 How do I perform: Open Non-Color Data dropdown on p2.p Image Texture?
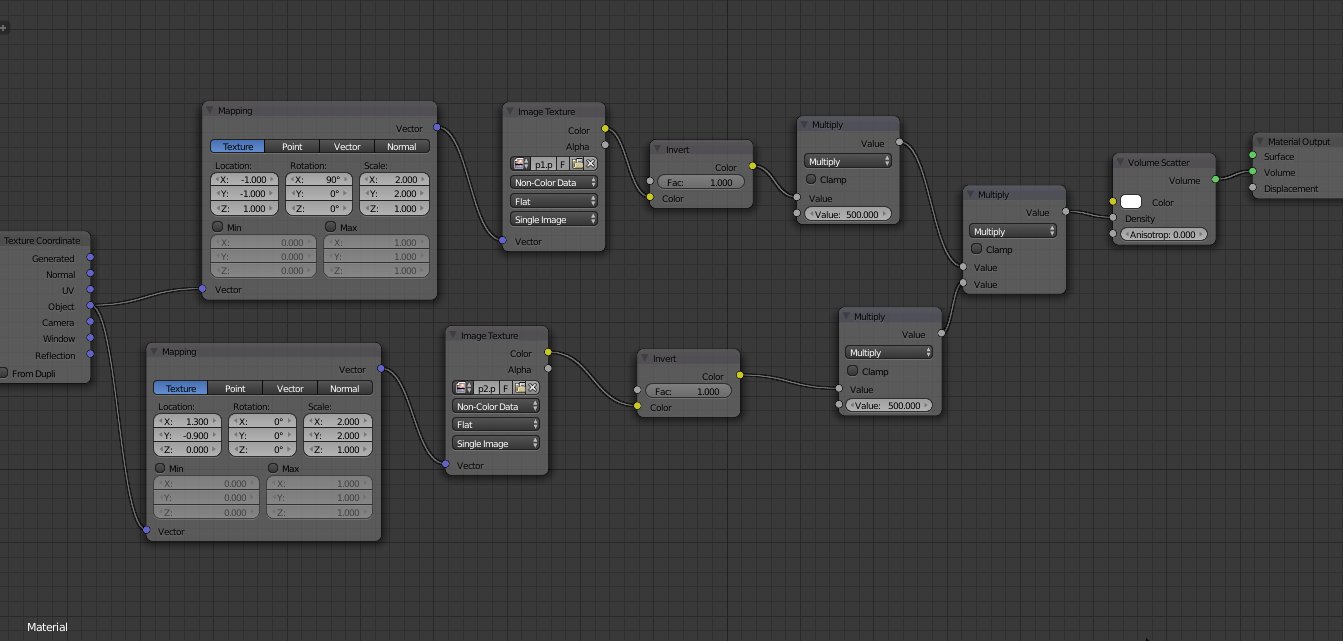tap(497, 407)
